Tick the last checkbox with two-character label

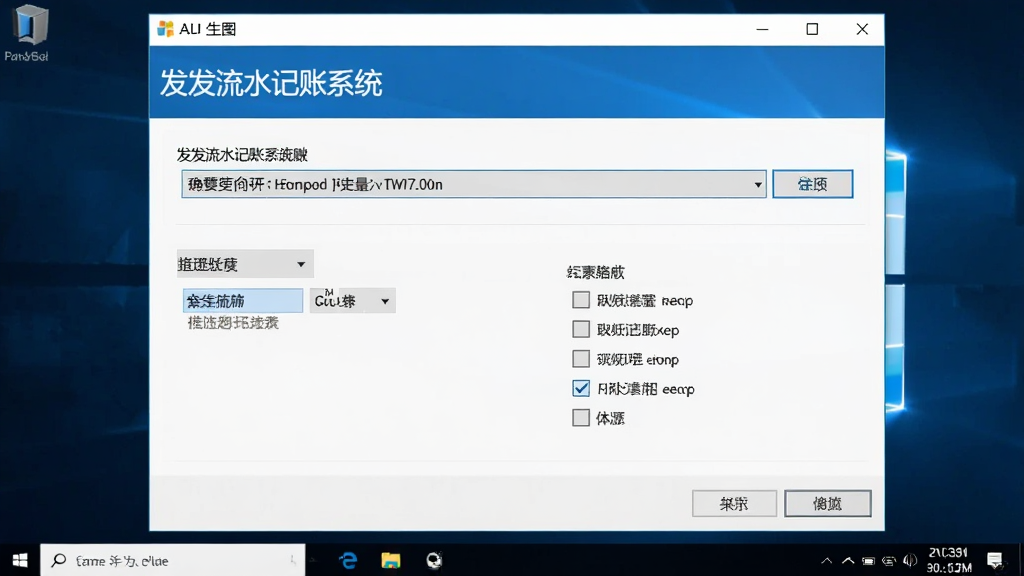click(x=581, y=417)
